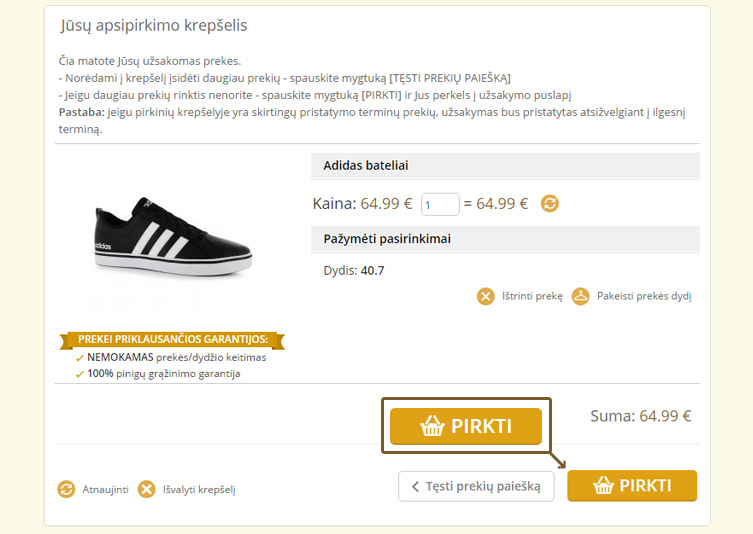
Task: Click the basket icon on the bottom-right PIRKTI button
Action: 603,486
